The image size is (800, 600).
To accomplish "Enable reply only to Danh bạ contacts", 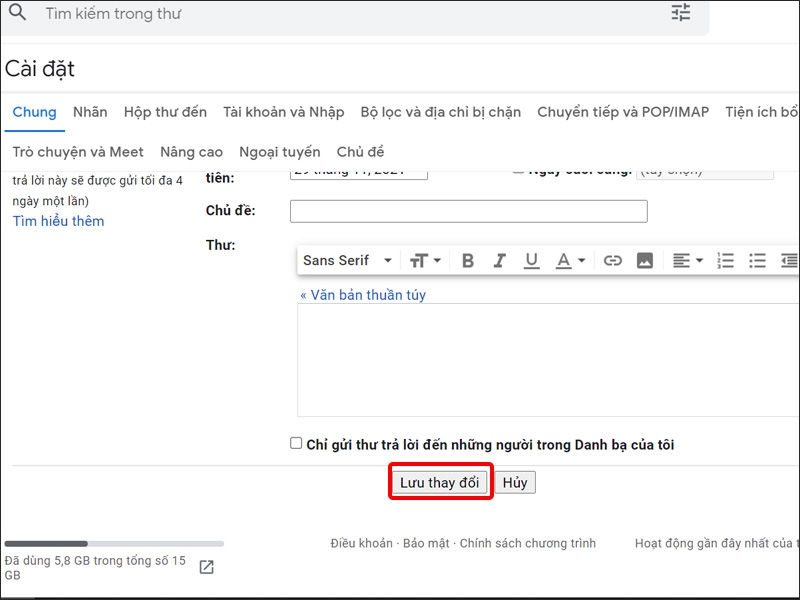I will coord(296,443).
